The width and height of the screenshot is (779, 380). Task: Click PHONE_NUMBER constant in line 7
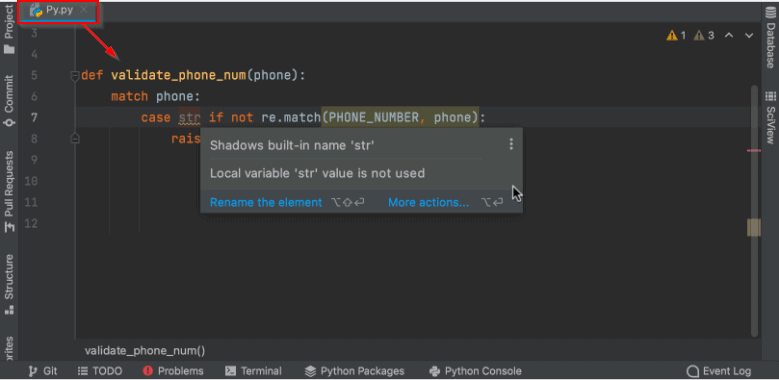tap(374, 118)
